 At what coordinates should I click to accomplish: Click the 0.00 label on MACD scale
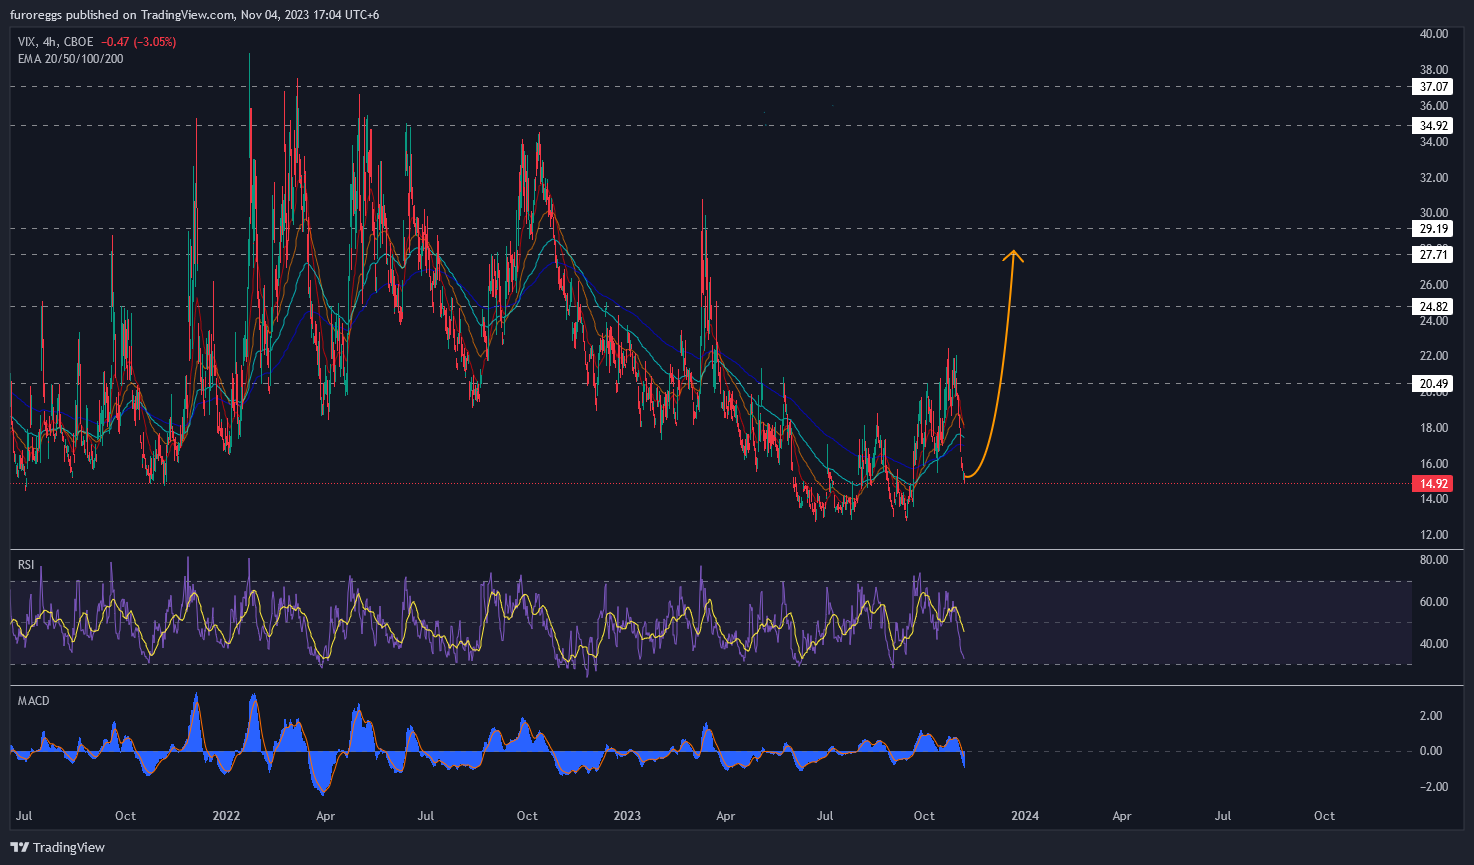click(1431, 751)
